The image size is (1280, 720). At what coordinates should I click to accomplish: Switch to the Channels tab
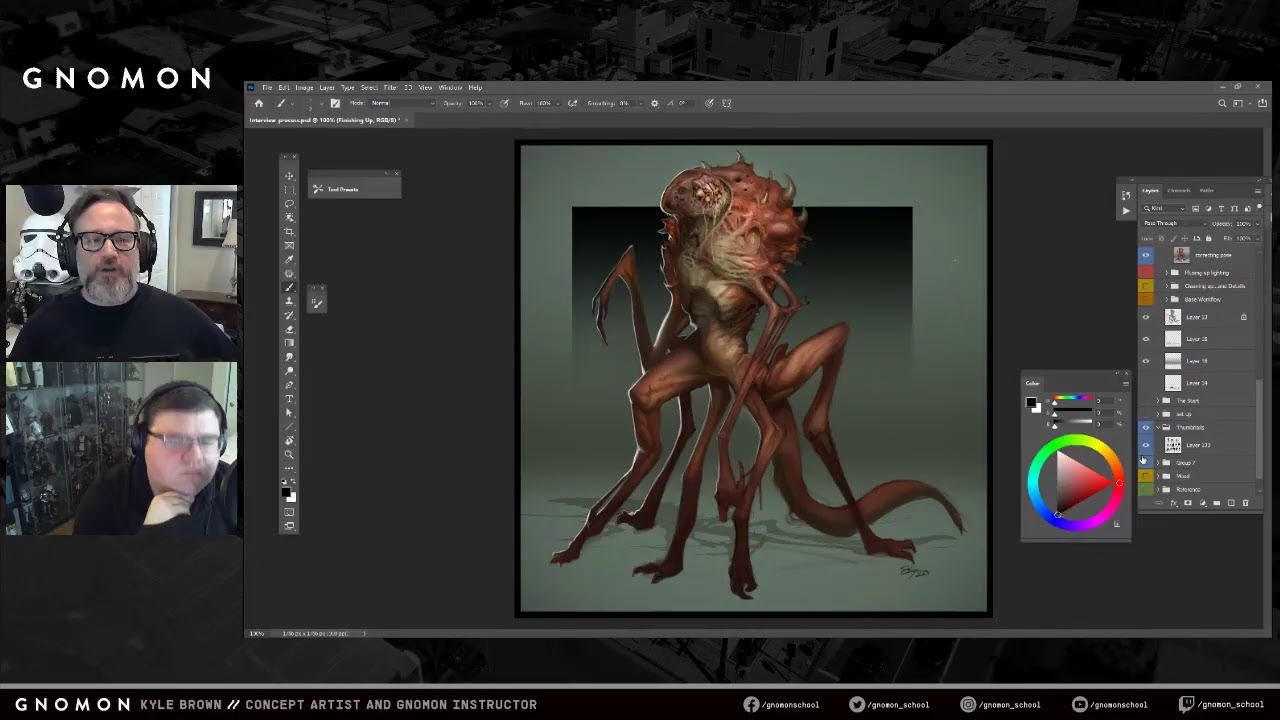point(1179,190)
